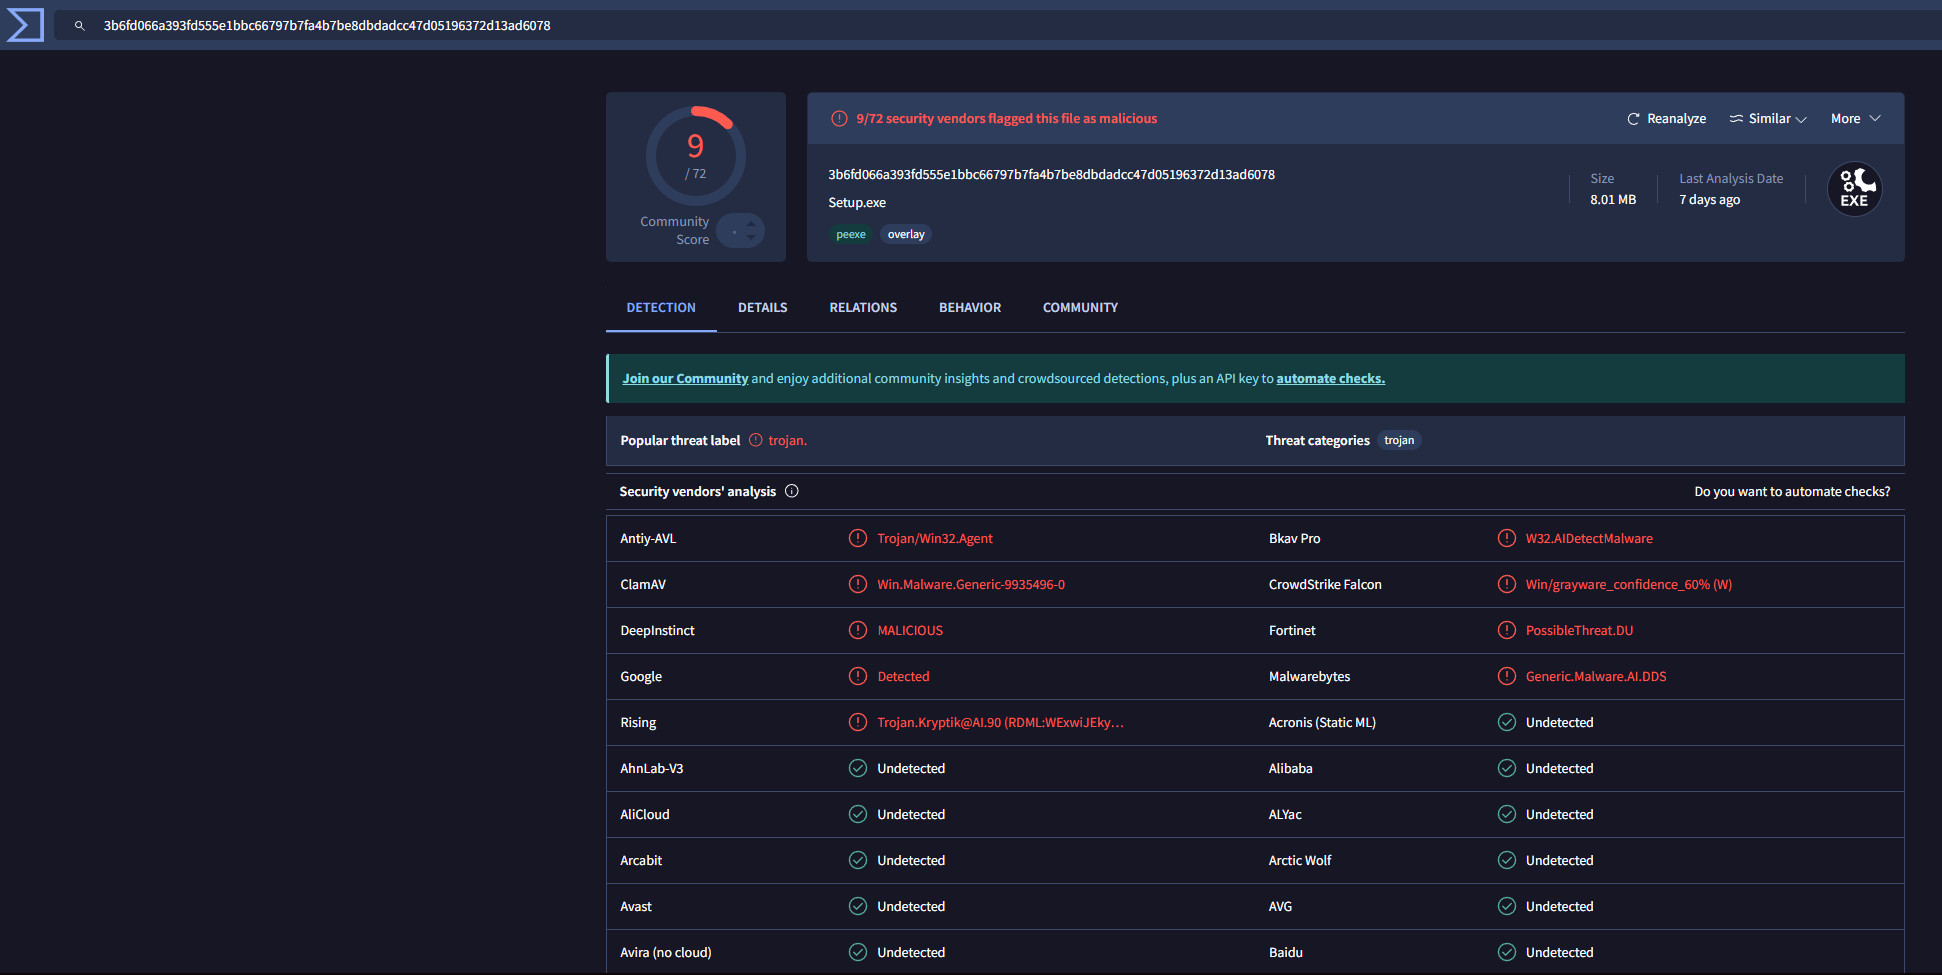Image resolution: width=1942 pixels, height=975 pixels.
Task: Open the BEHAVIOR tab
Action: (970, 308)
